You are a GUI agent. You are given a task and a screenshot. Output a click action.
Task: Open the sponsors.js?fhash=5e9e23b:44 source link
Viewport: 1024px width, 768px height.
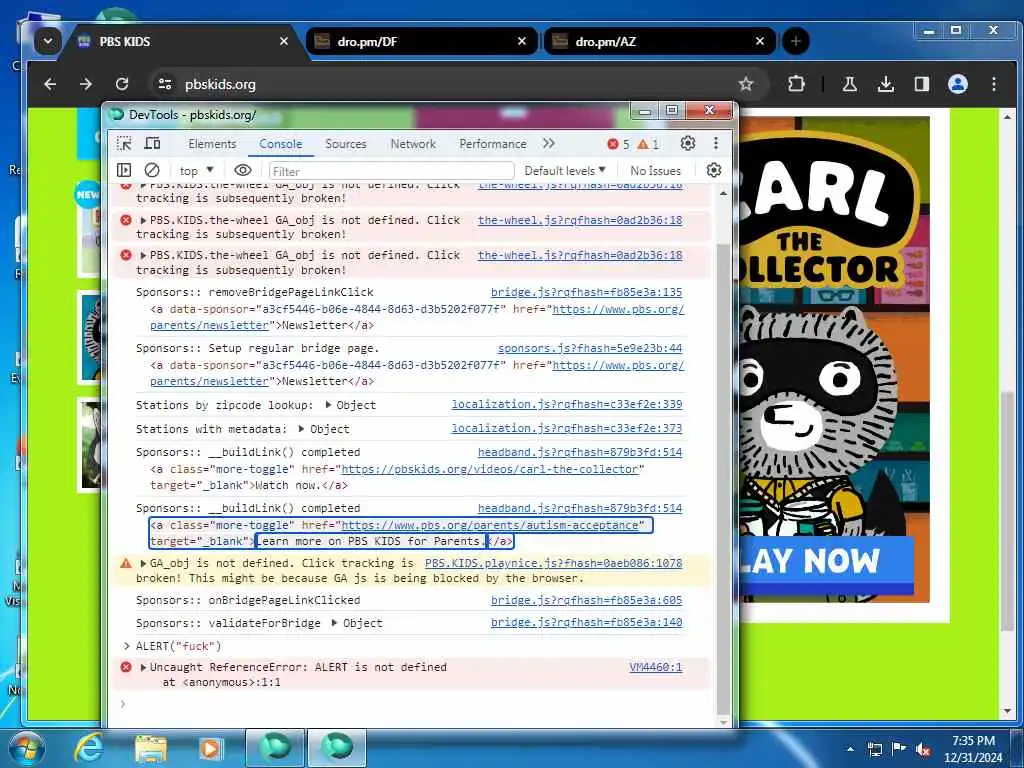click(590, 348)
